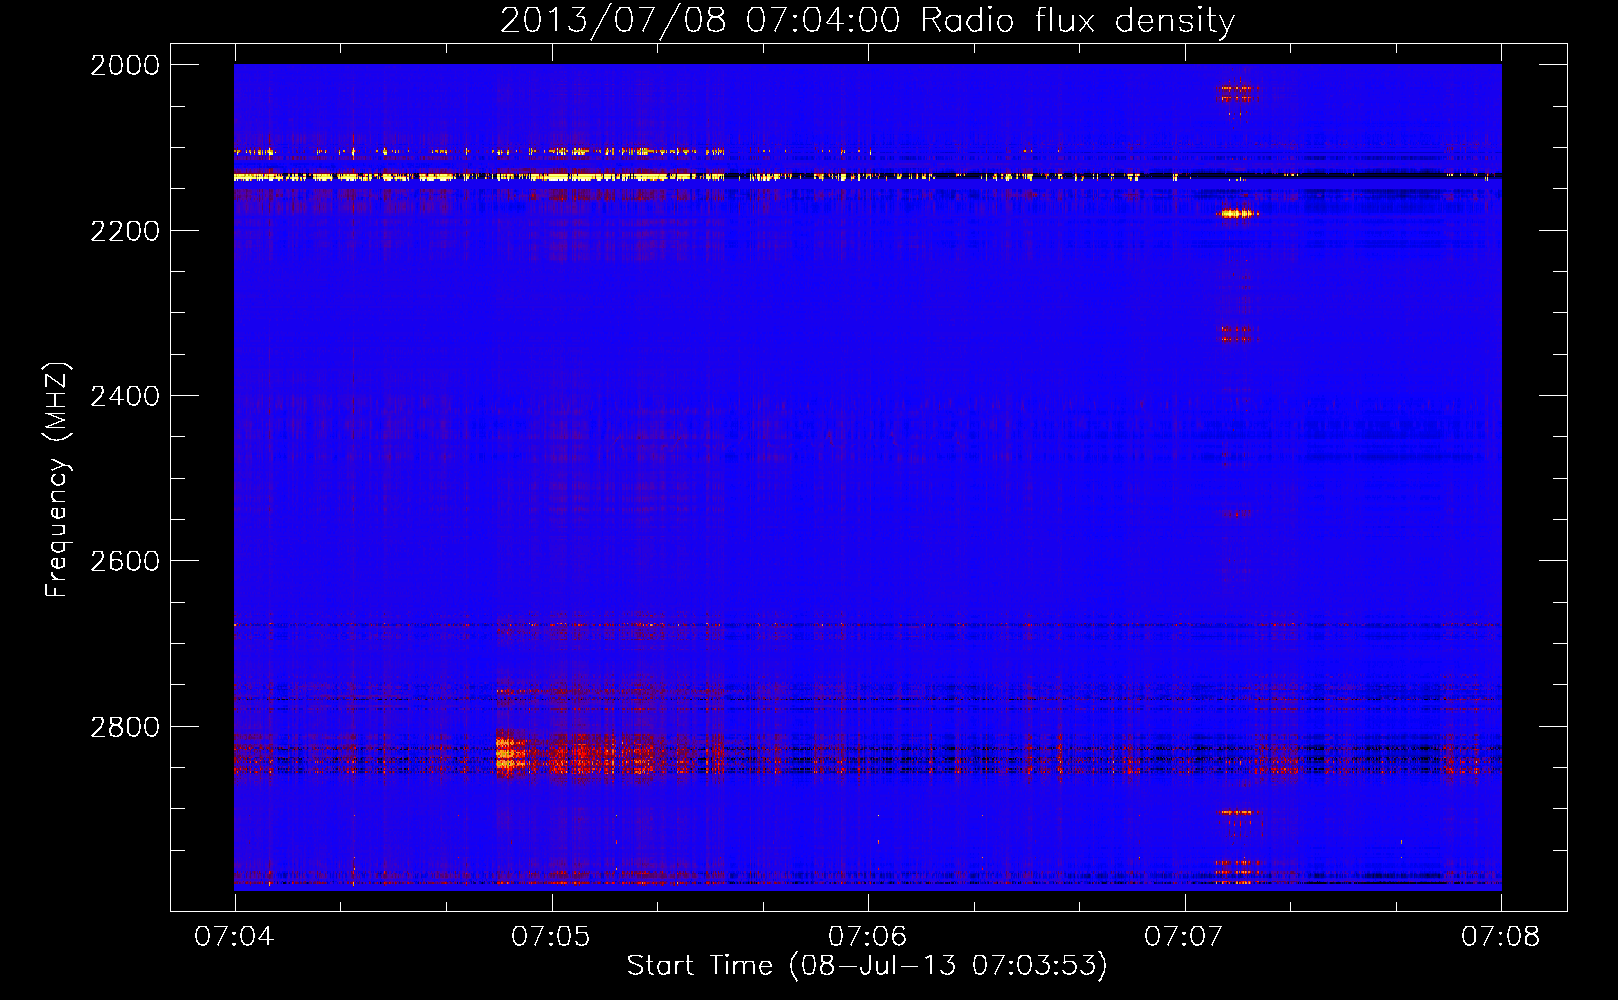The height and width of the screenshot is (1000, 1618).
Task: Click the 2800 frequency tick label
Action: coord(125,727)
